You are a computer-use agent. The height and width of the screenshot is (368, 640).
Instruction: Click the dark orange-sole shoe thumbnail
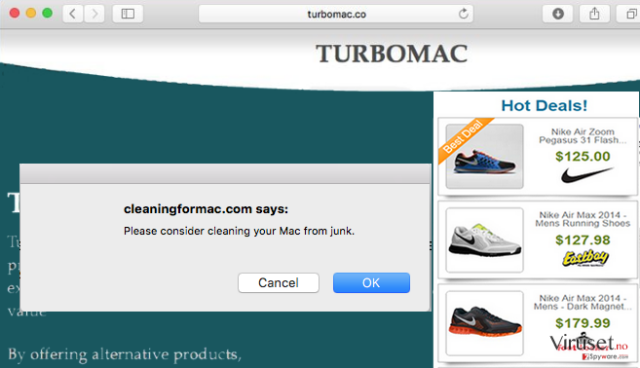click(x=484, y=323)
